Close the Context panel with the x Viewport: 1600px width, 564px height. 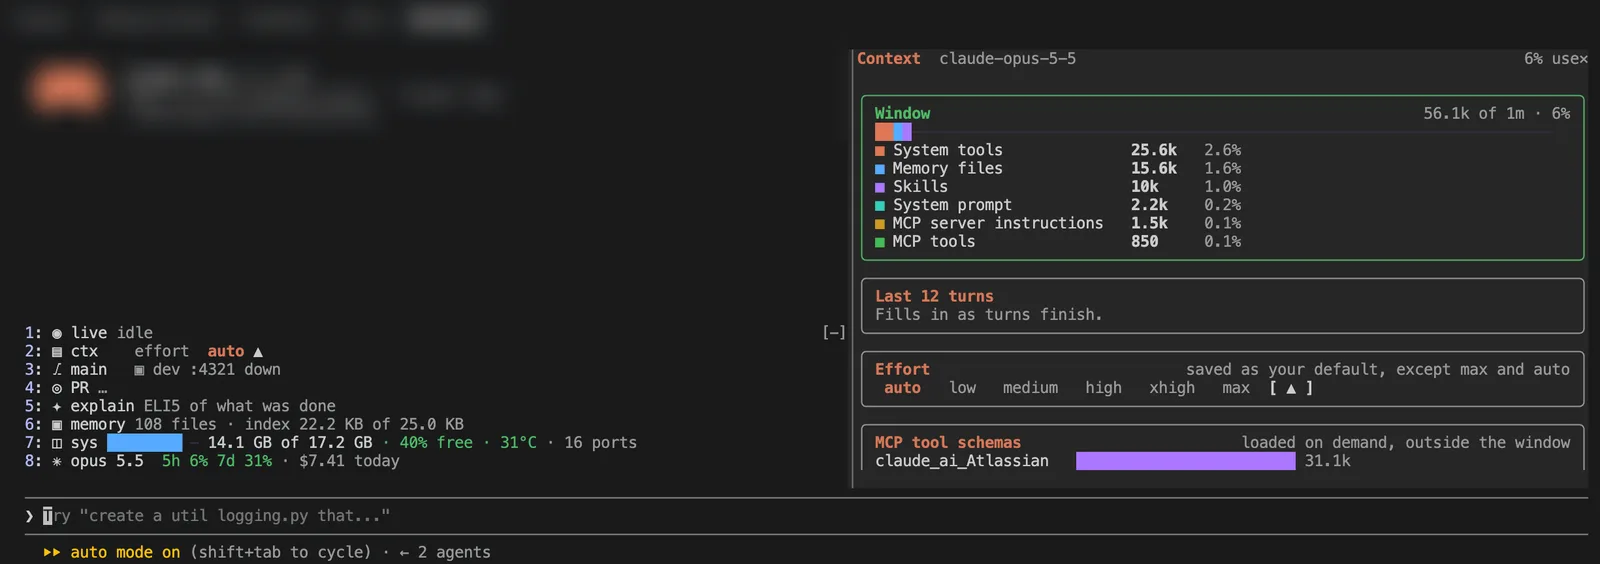[1583, 59]
